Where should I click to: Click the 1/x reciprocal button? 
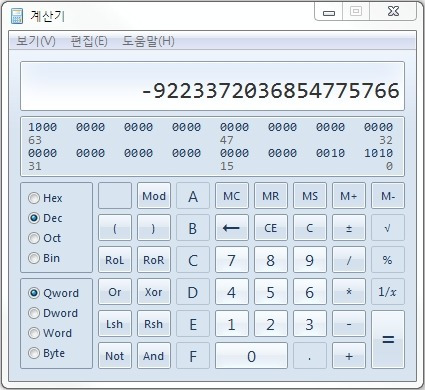[x=388, y=292]
